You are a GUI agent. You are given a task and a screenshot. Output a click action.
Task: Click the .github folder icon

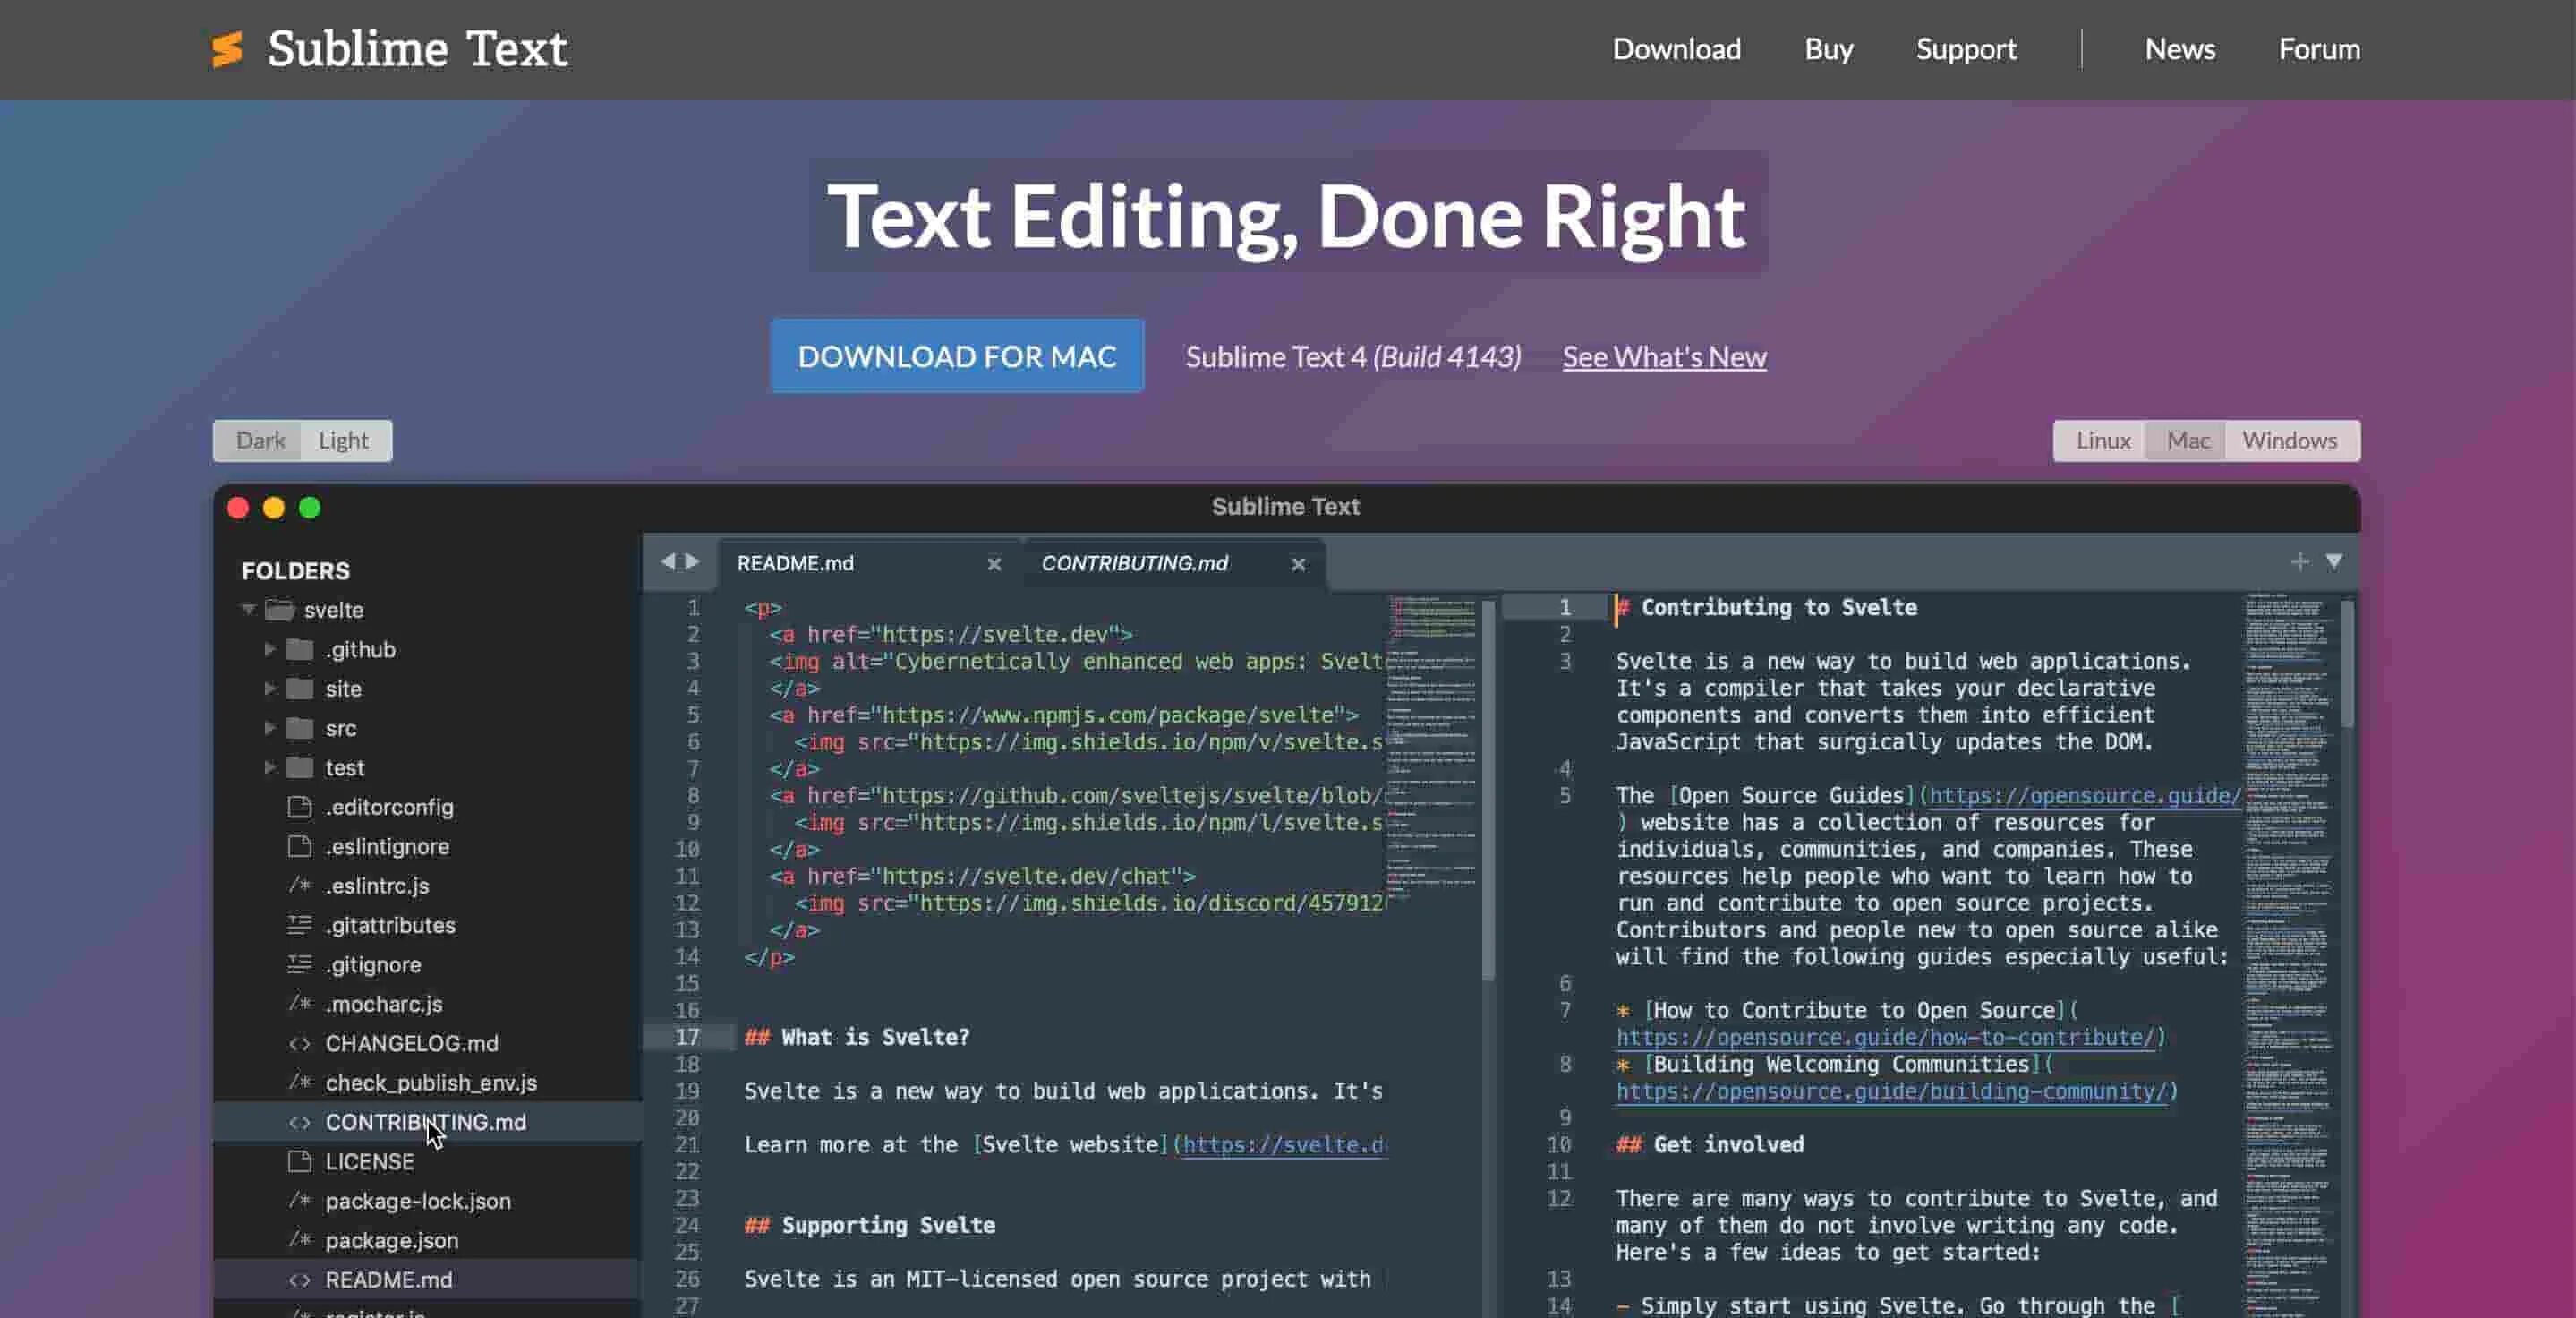[300, 650]
